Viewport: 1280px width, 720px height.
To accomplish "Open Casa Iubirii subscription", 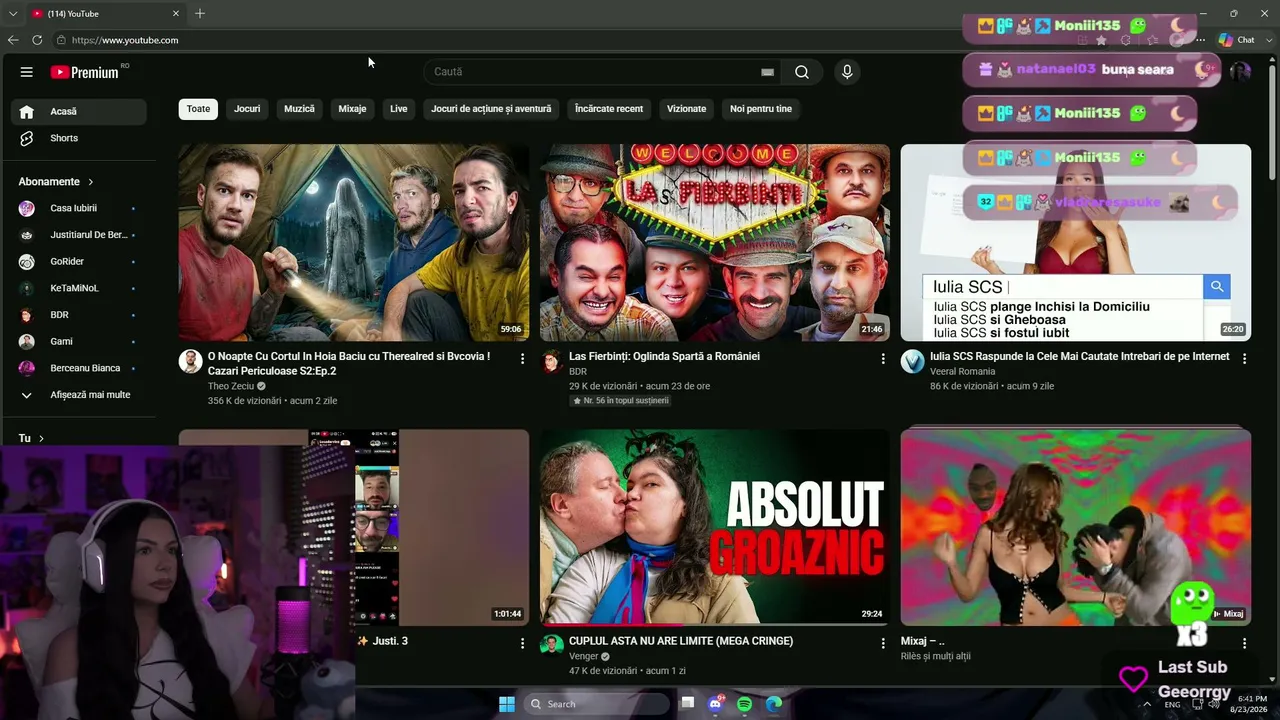I will pyautogui.click(x=78, y=208).
